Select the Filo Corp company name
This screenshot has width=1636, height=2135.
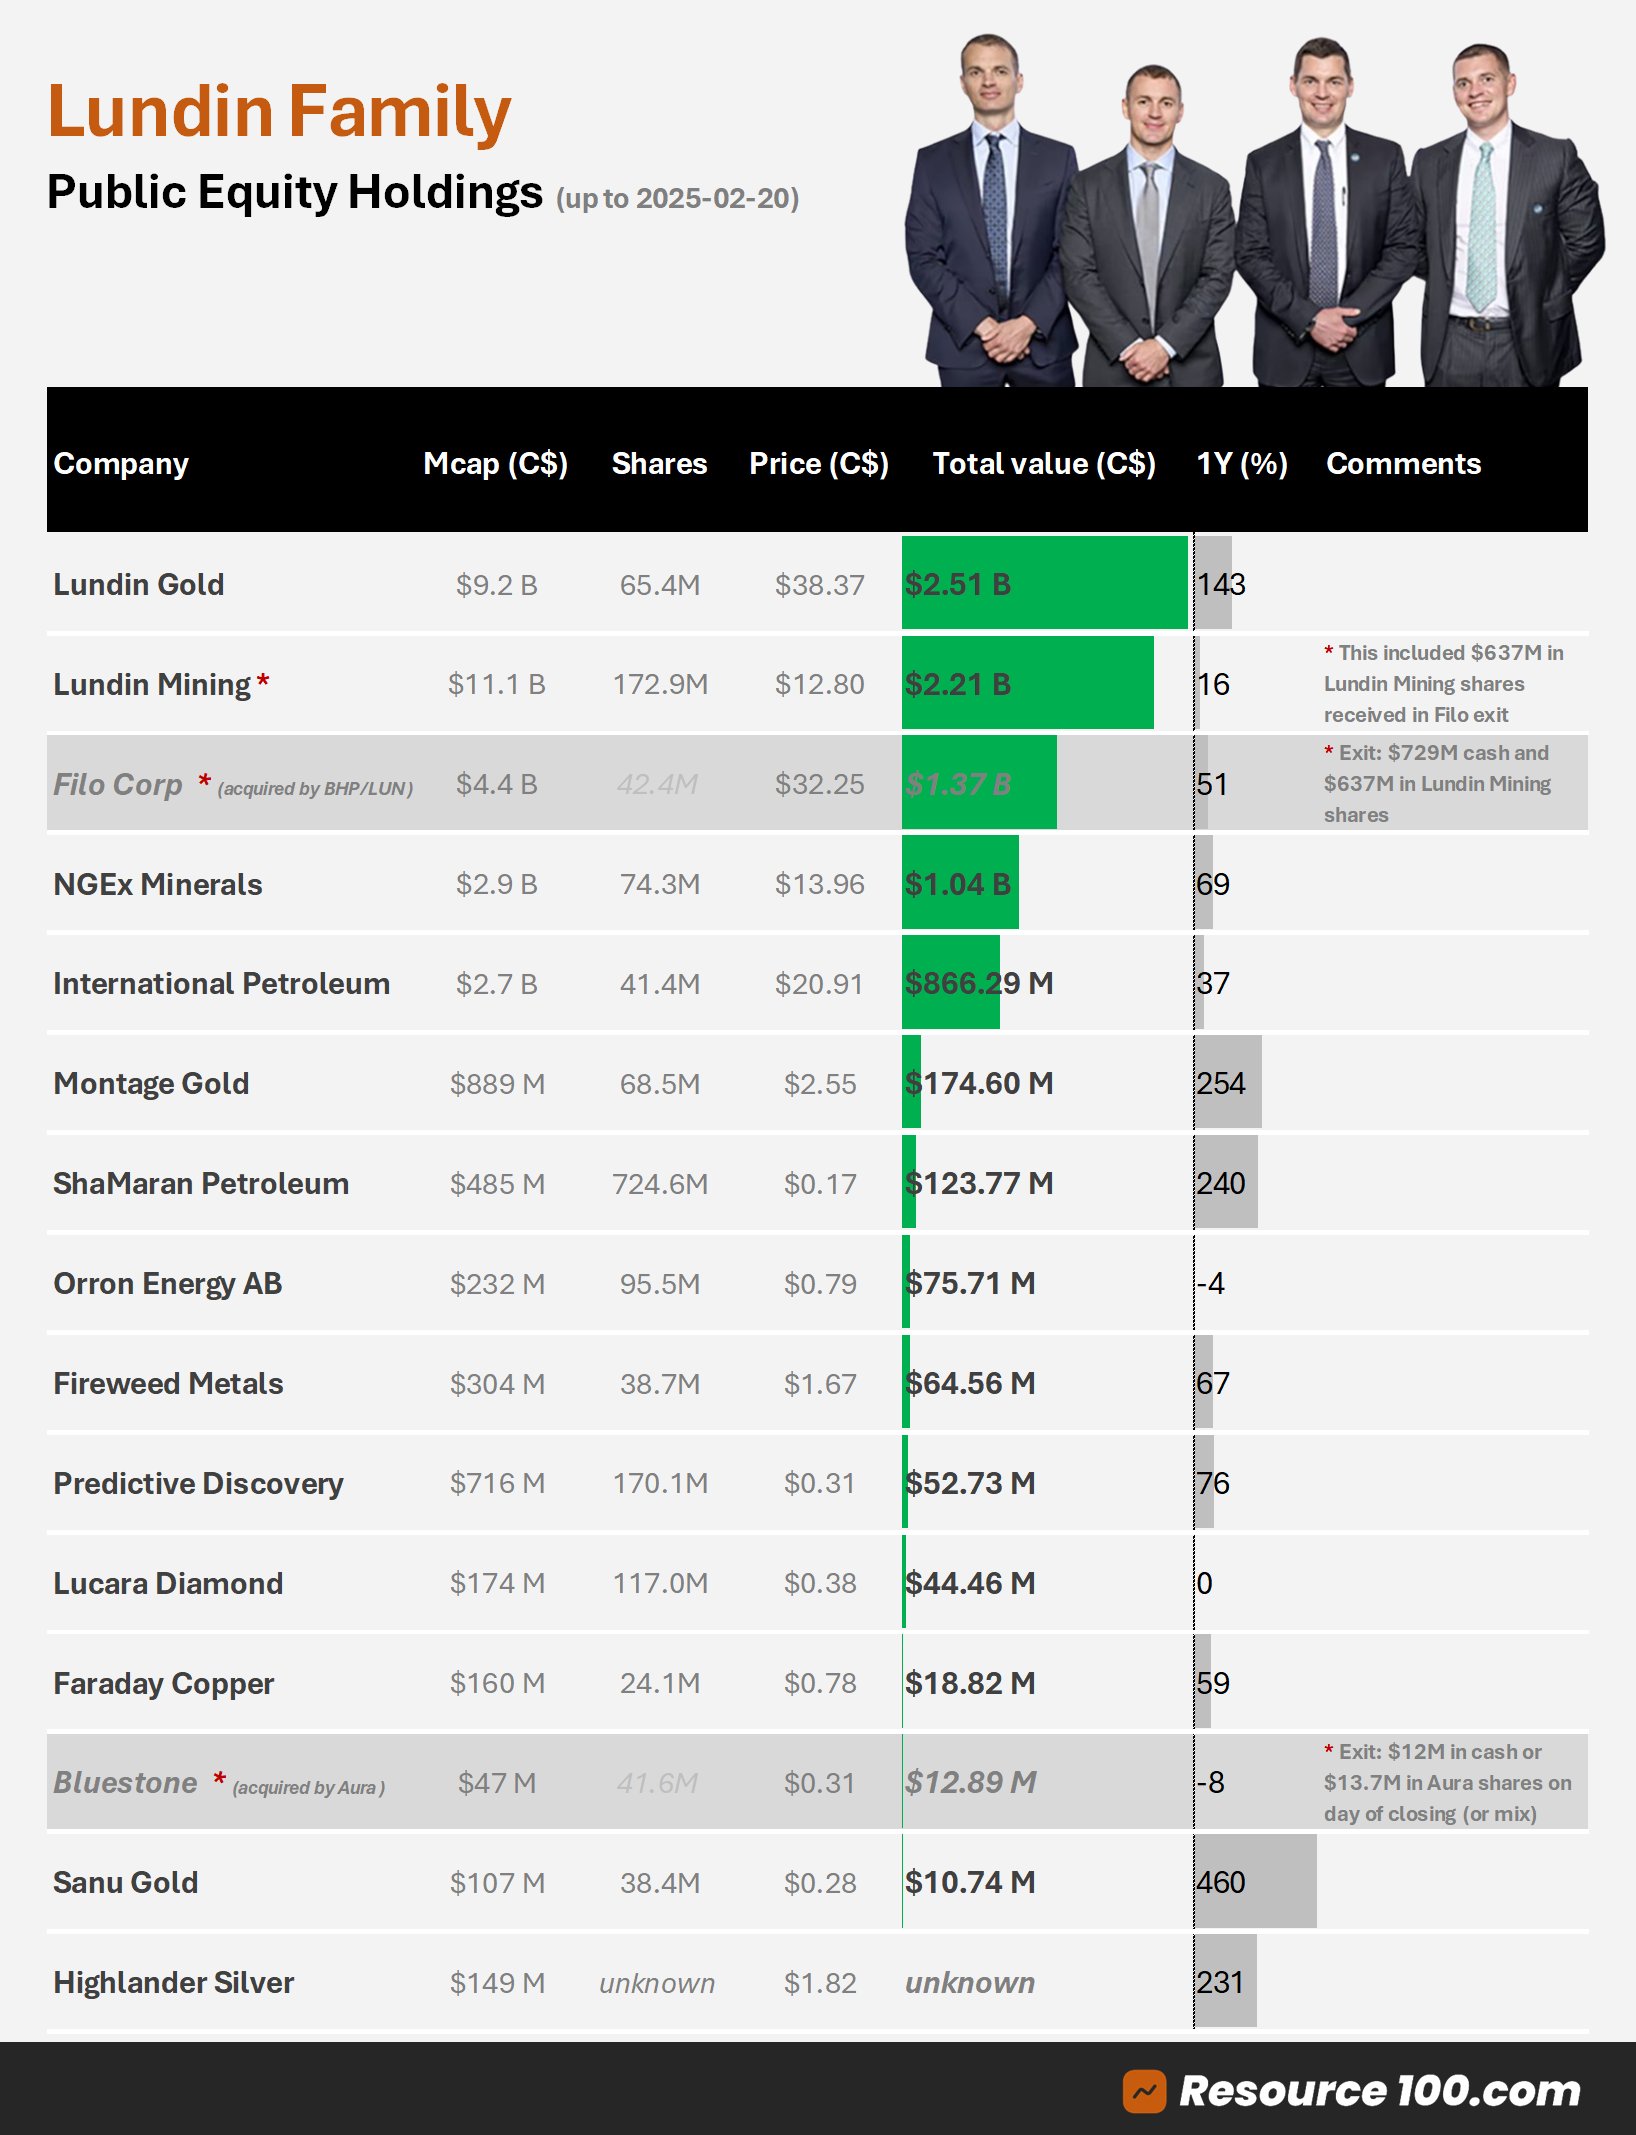coord(118,784)
